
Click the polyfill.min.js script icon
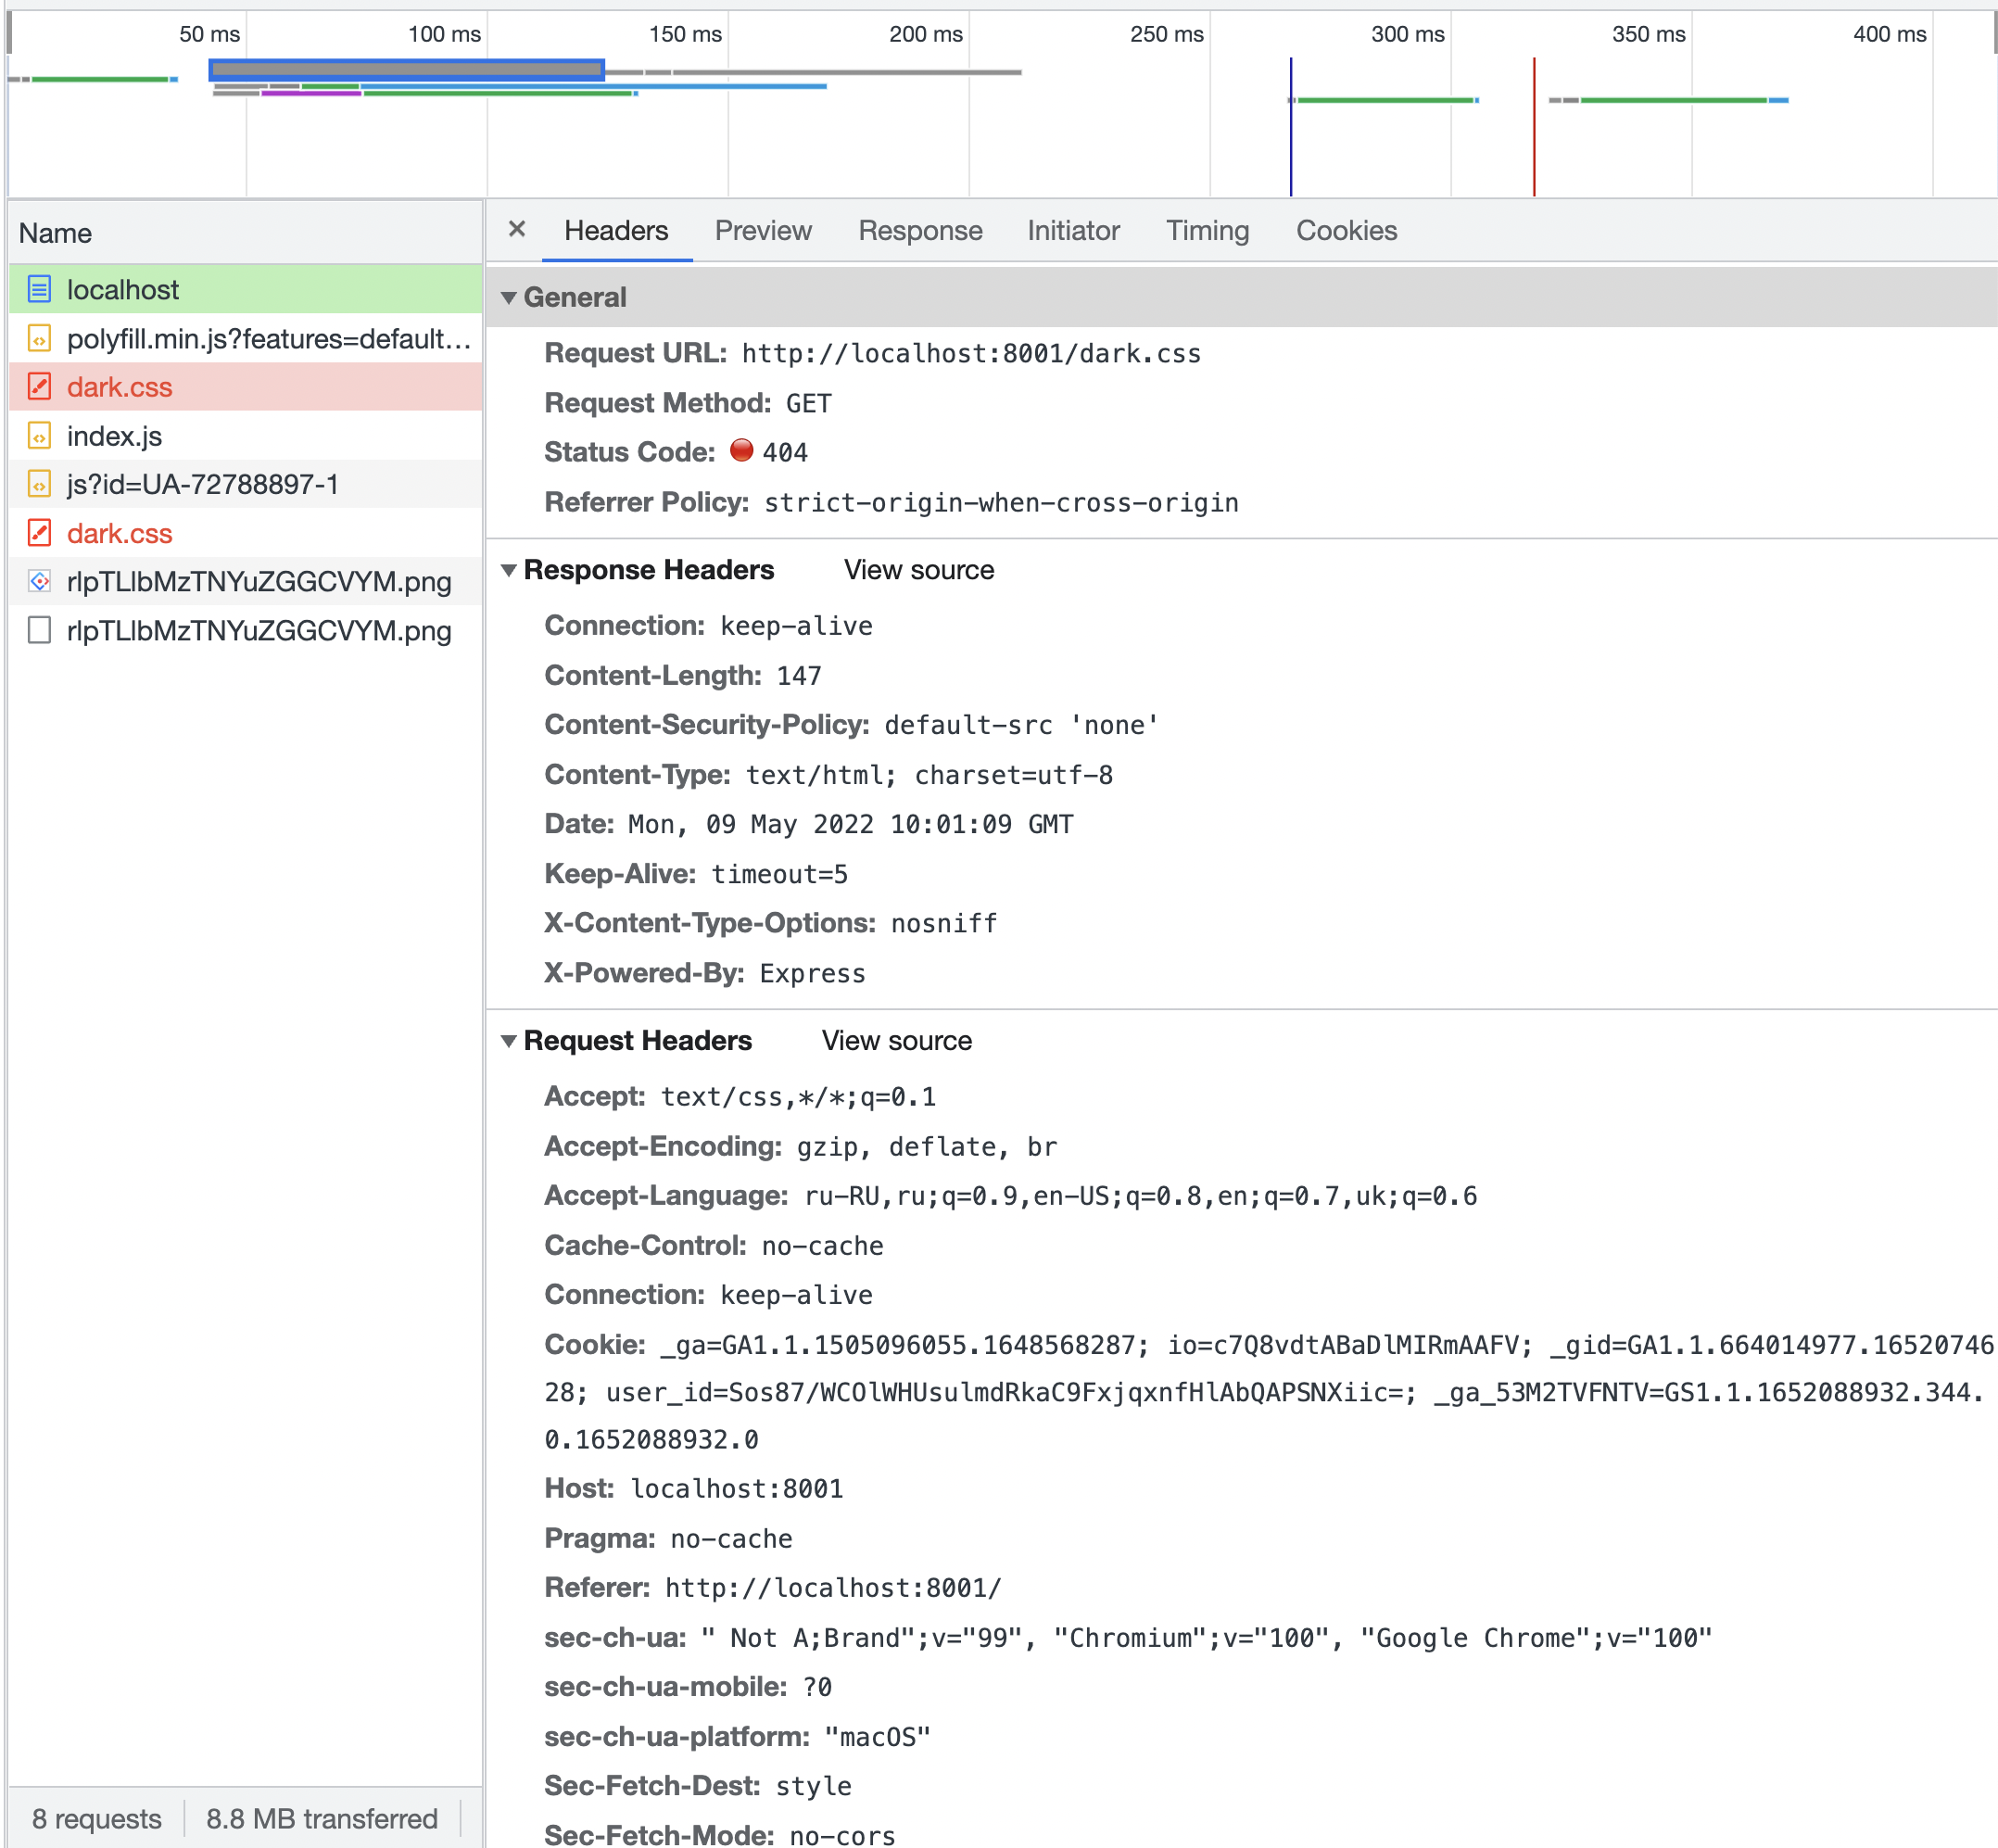pyautogui.click(x=39, y=339)
